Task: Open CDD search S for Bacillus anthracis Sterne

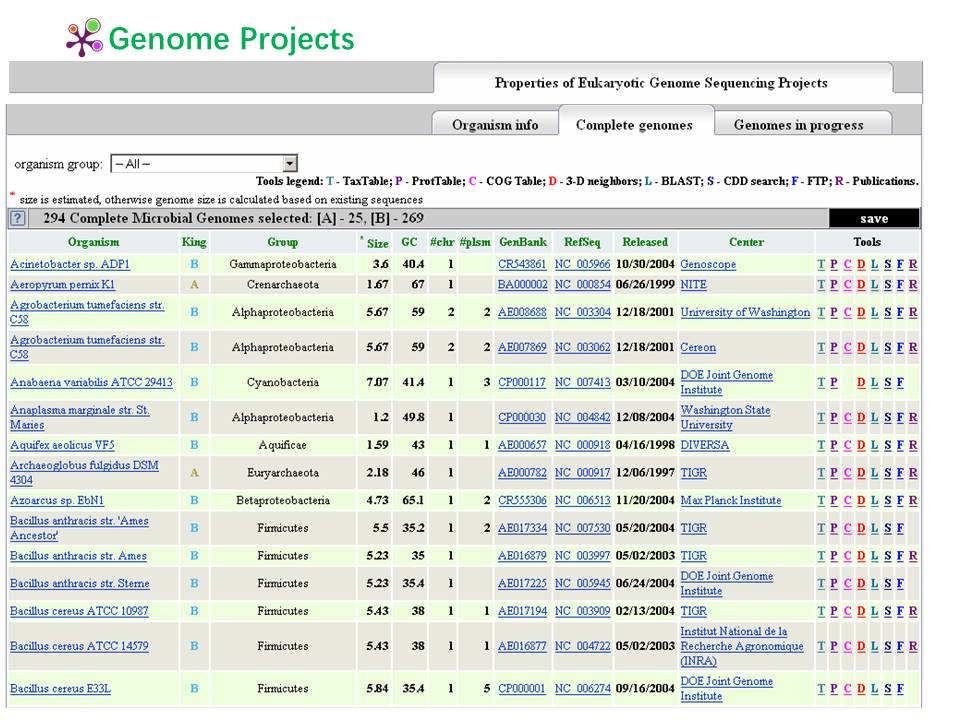Action: point(888,584)
